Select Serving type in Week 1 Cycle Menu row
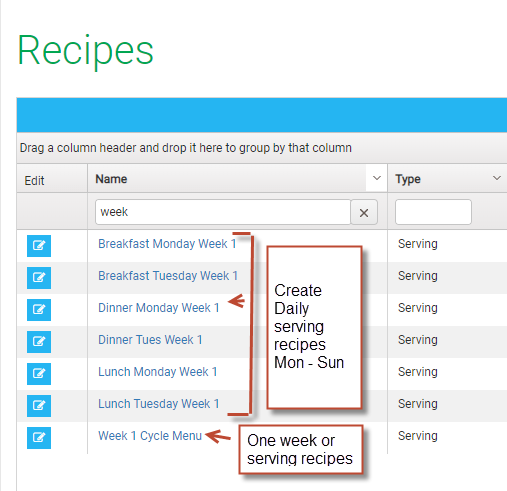Screen dimensions: 507x491 click(x=418, y=436)
